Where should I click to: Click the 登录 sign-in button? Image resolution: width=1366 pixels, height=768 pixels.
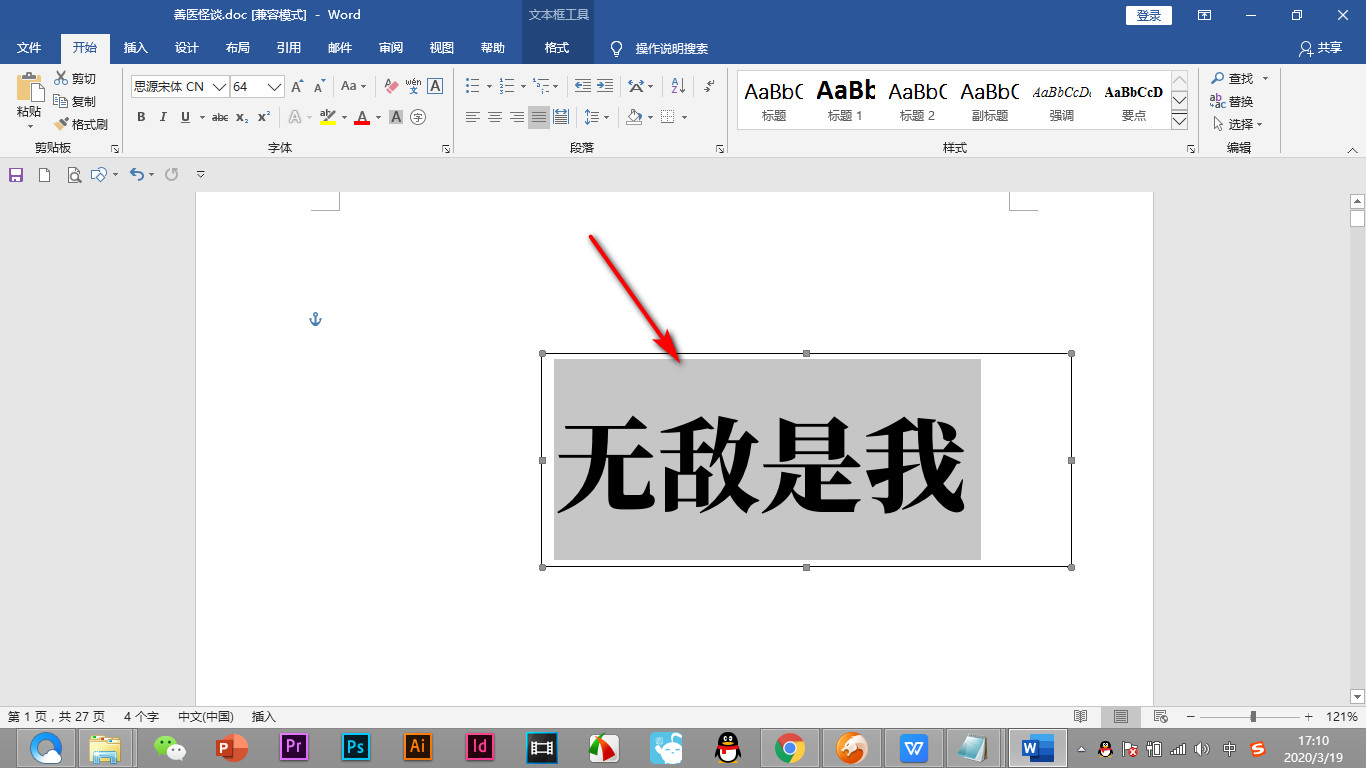1149,15
